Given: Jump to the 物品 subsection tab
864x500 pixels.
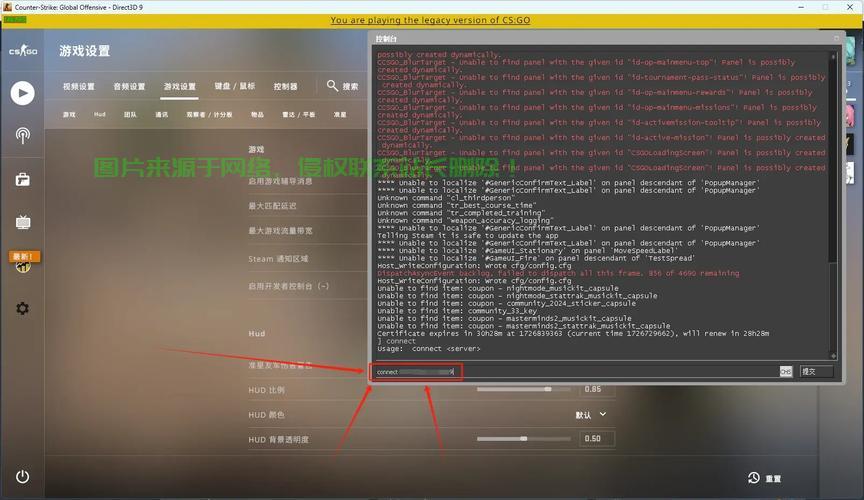Looking at the screenshot, I should pyautogui.click(x=257, y=115).
